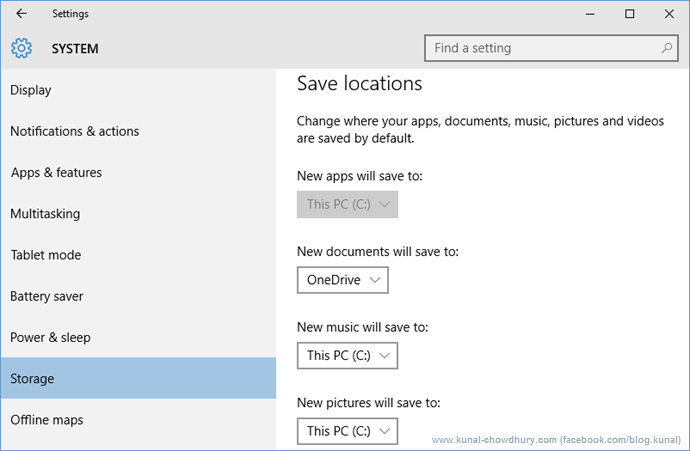
Task: Open Offline maps settings
Action: coord(47,420)
